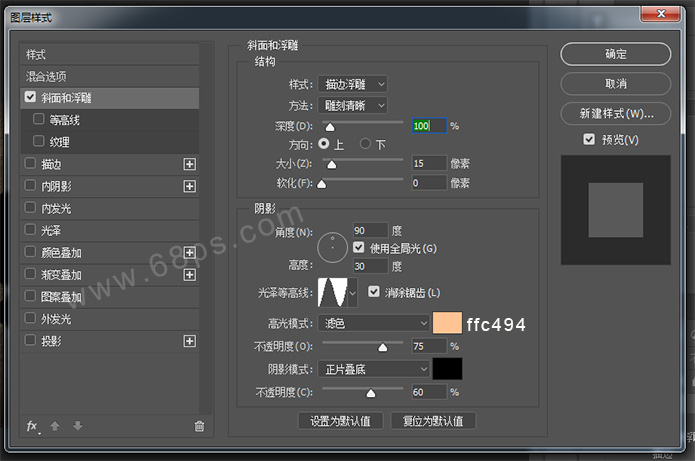
Task: Select the 样式 styles list item
Action: pos(109,55)
